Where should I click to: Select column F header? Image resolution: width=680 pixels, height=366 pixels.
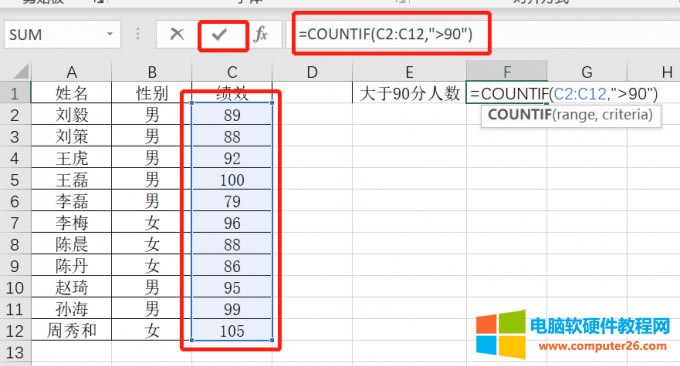coord(507,71)
